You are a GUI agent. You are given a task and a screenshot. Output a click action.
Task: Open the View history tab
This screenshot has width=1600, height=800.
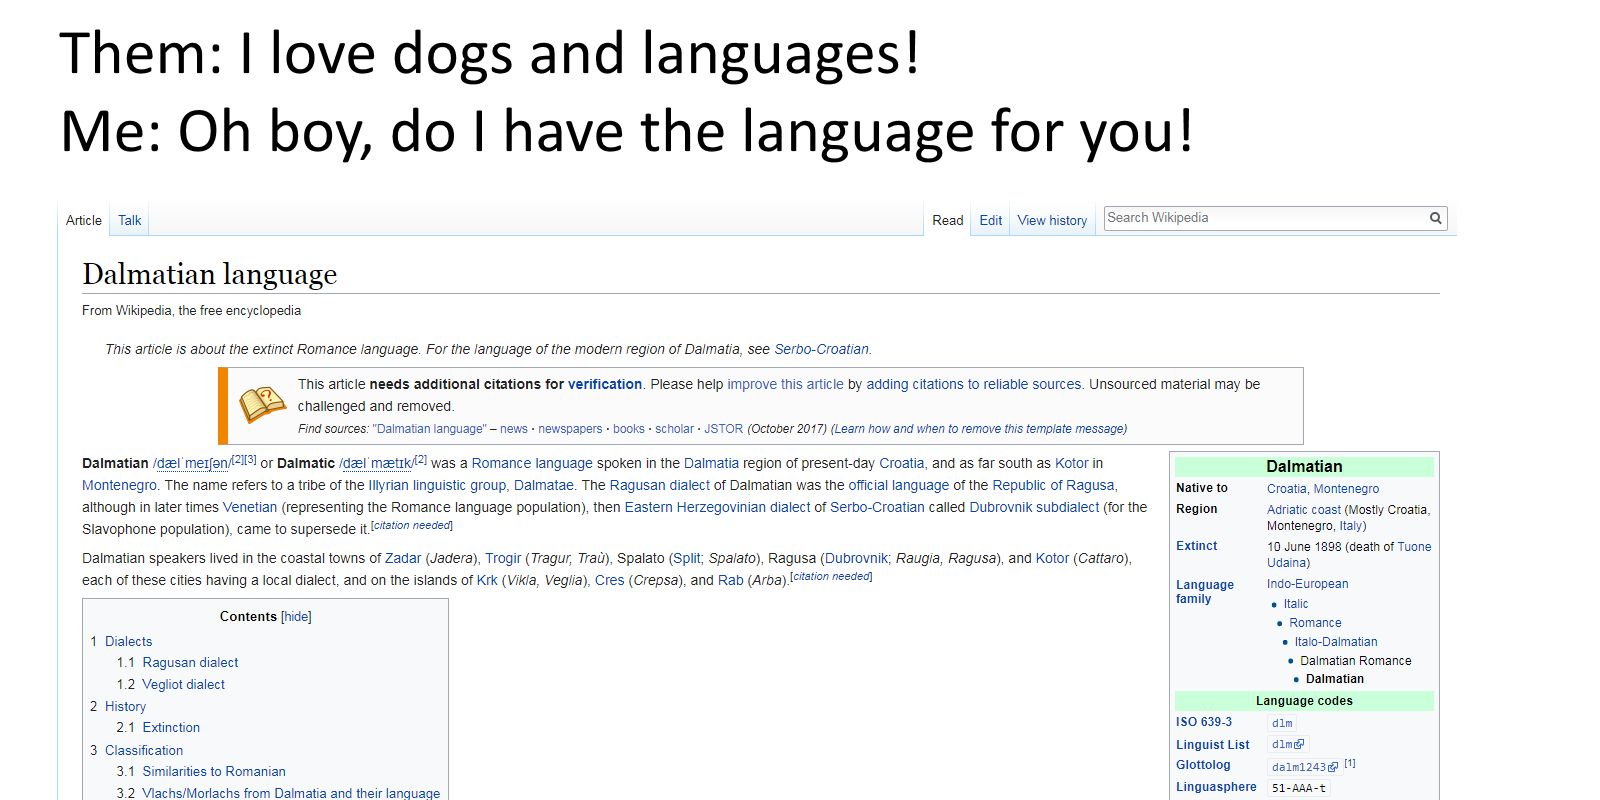[x=1052, y=220]
